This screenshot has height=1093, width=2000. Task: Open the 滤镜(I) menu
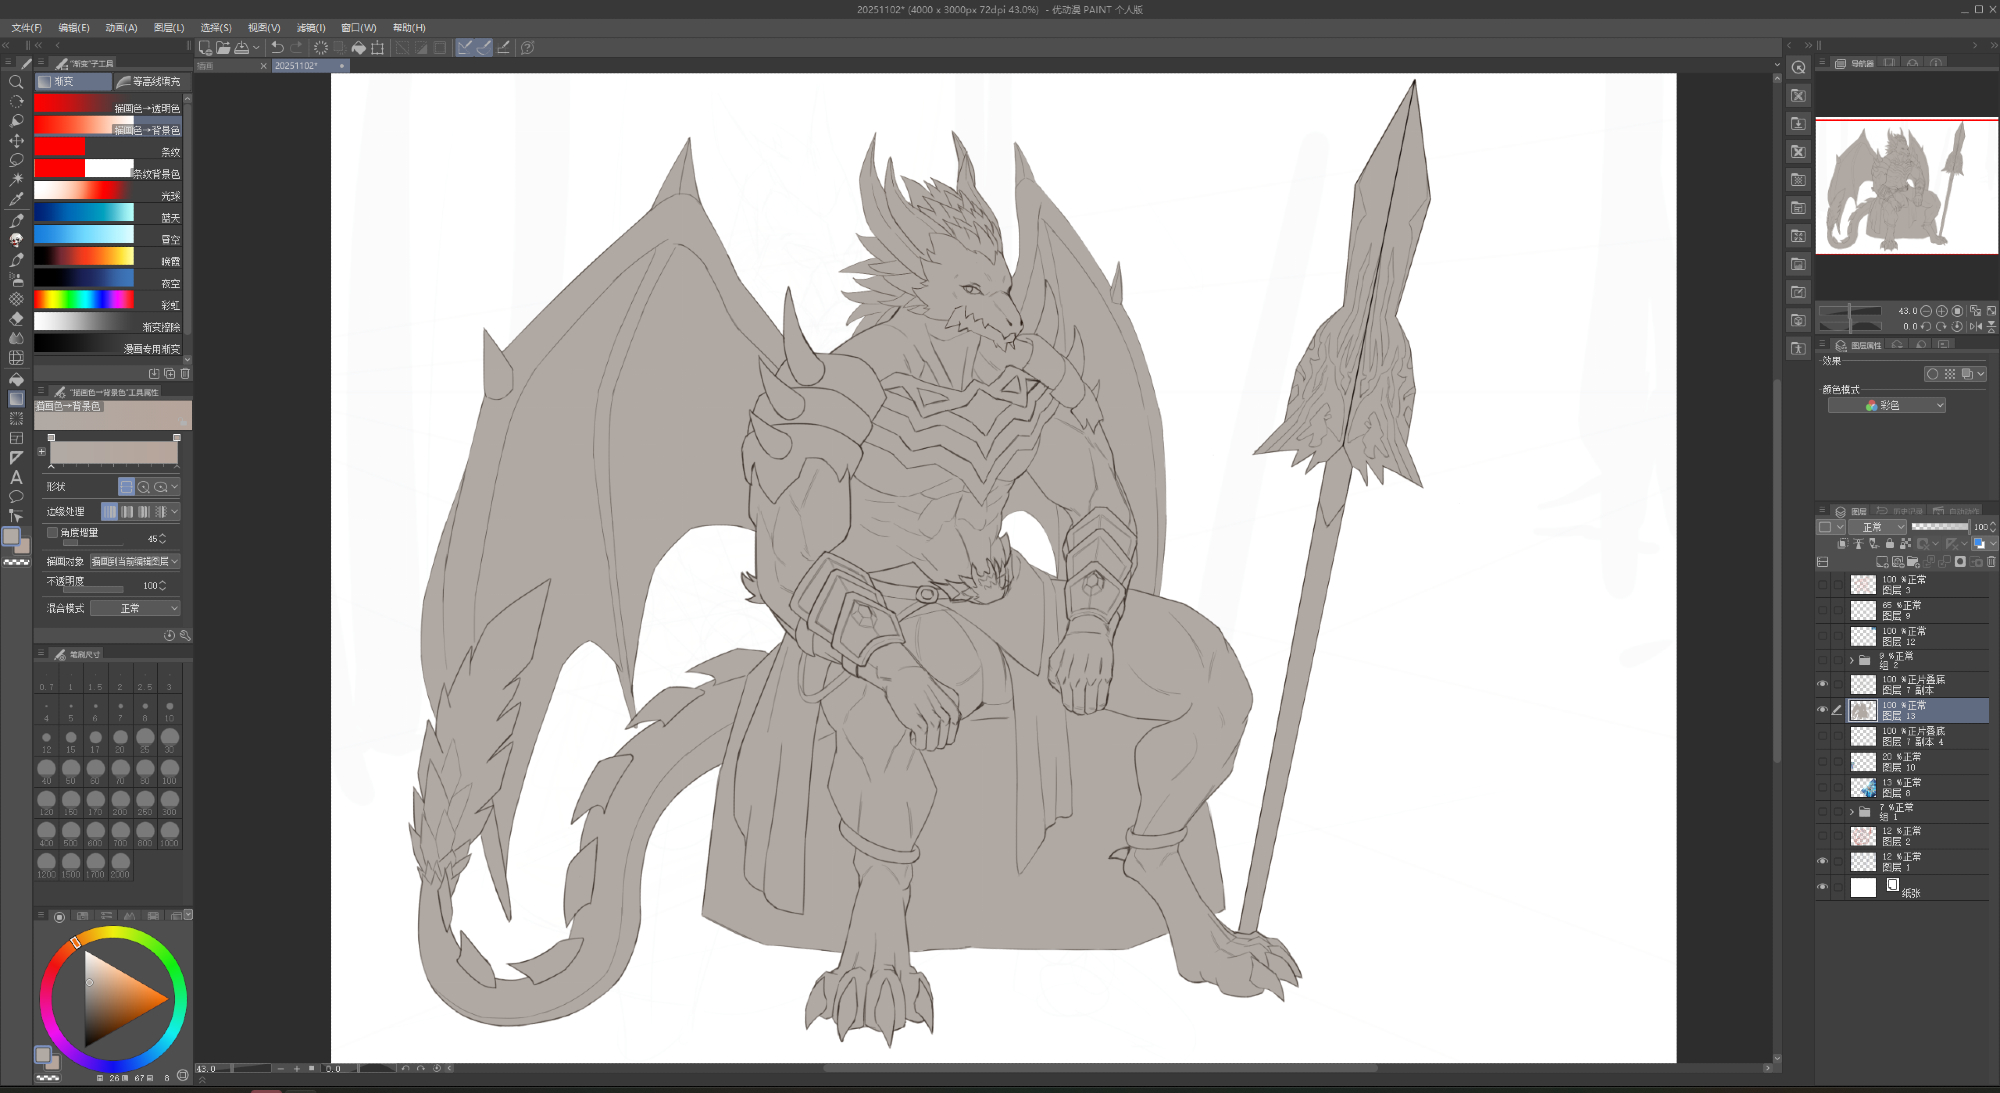311,27
